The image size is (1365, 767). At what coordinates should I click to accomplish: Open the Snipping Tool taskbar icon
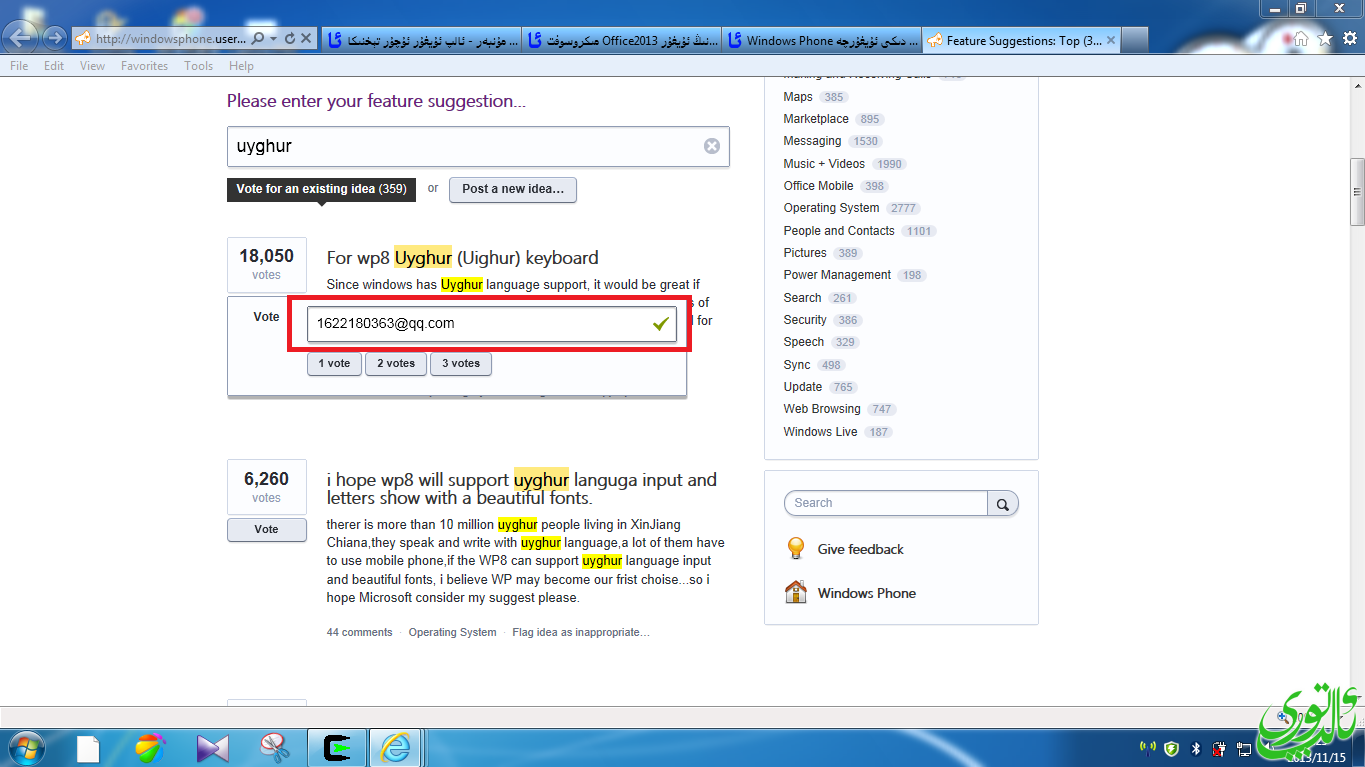[273, 748]
